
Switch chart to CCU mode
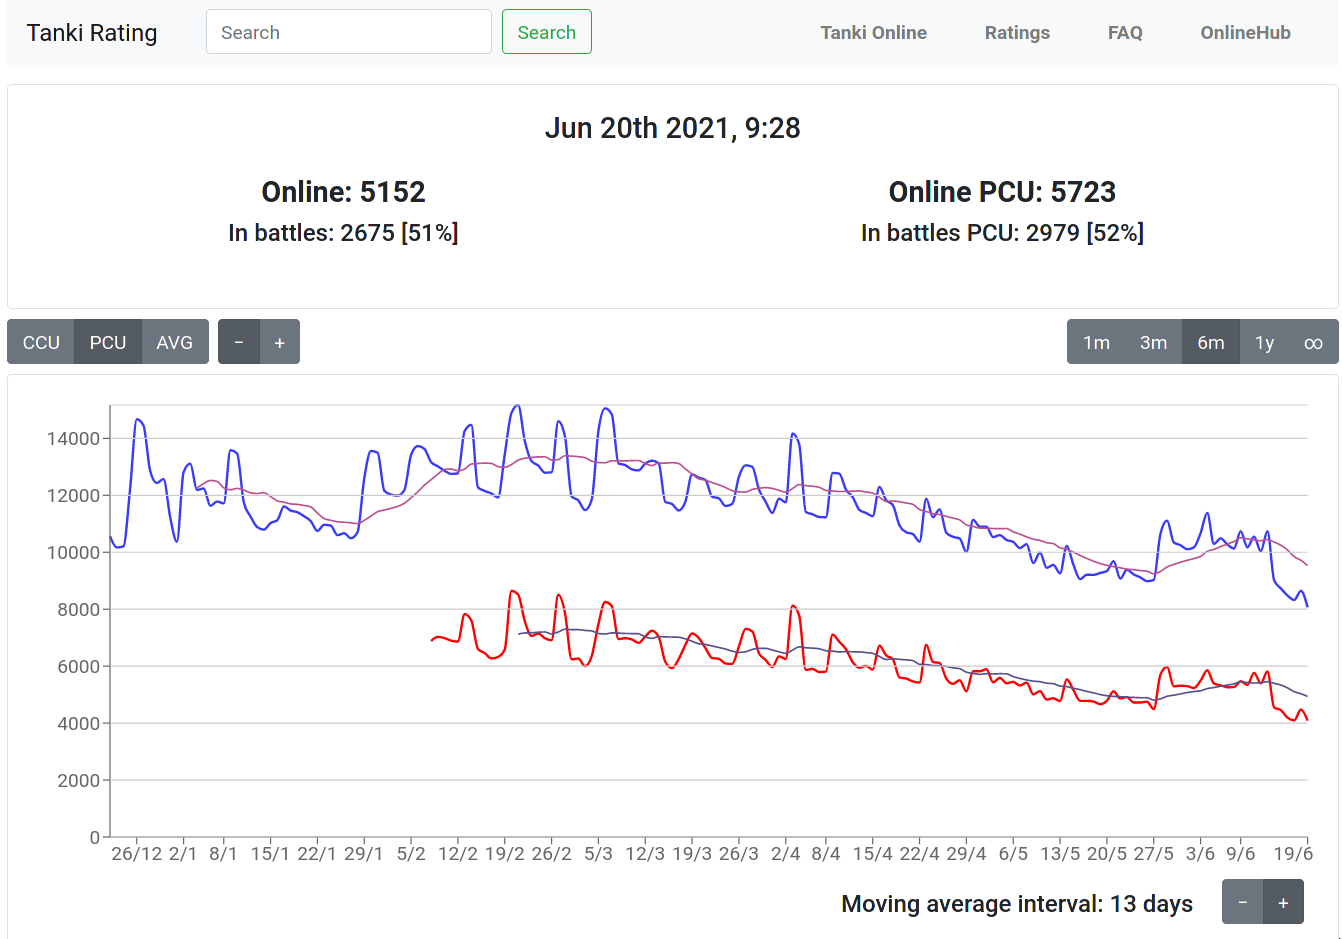(41, 342)
